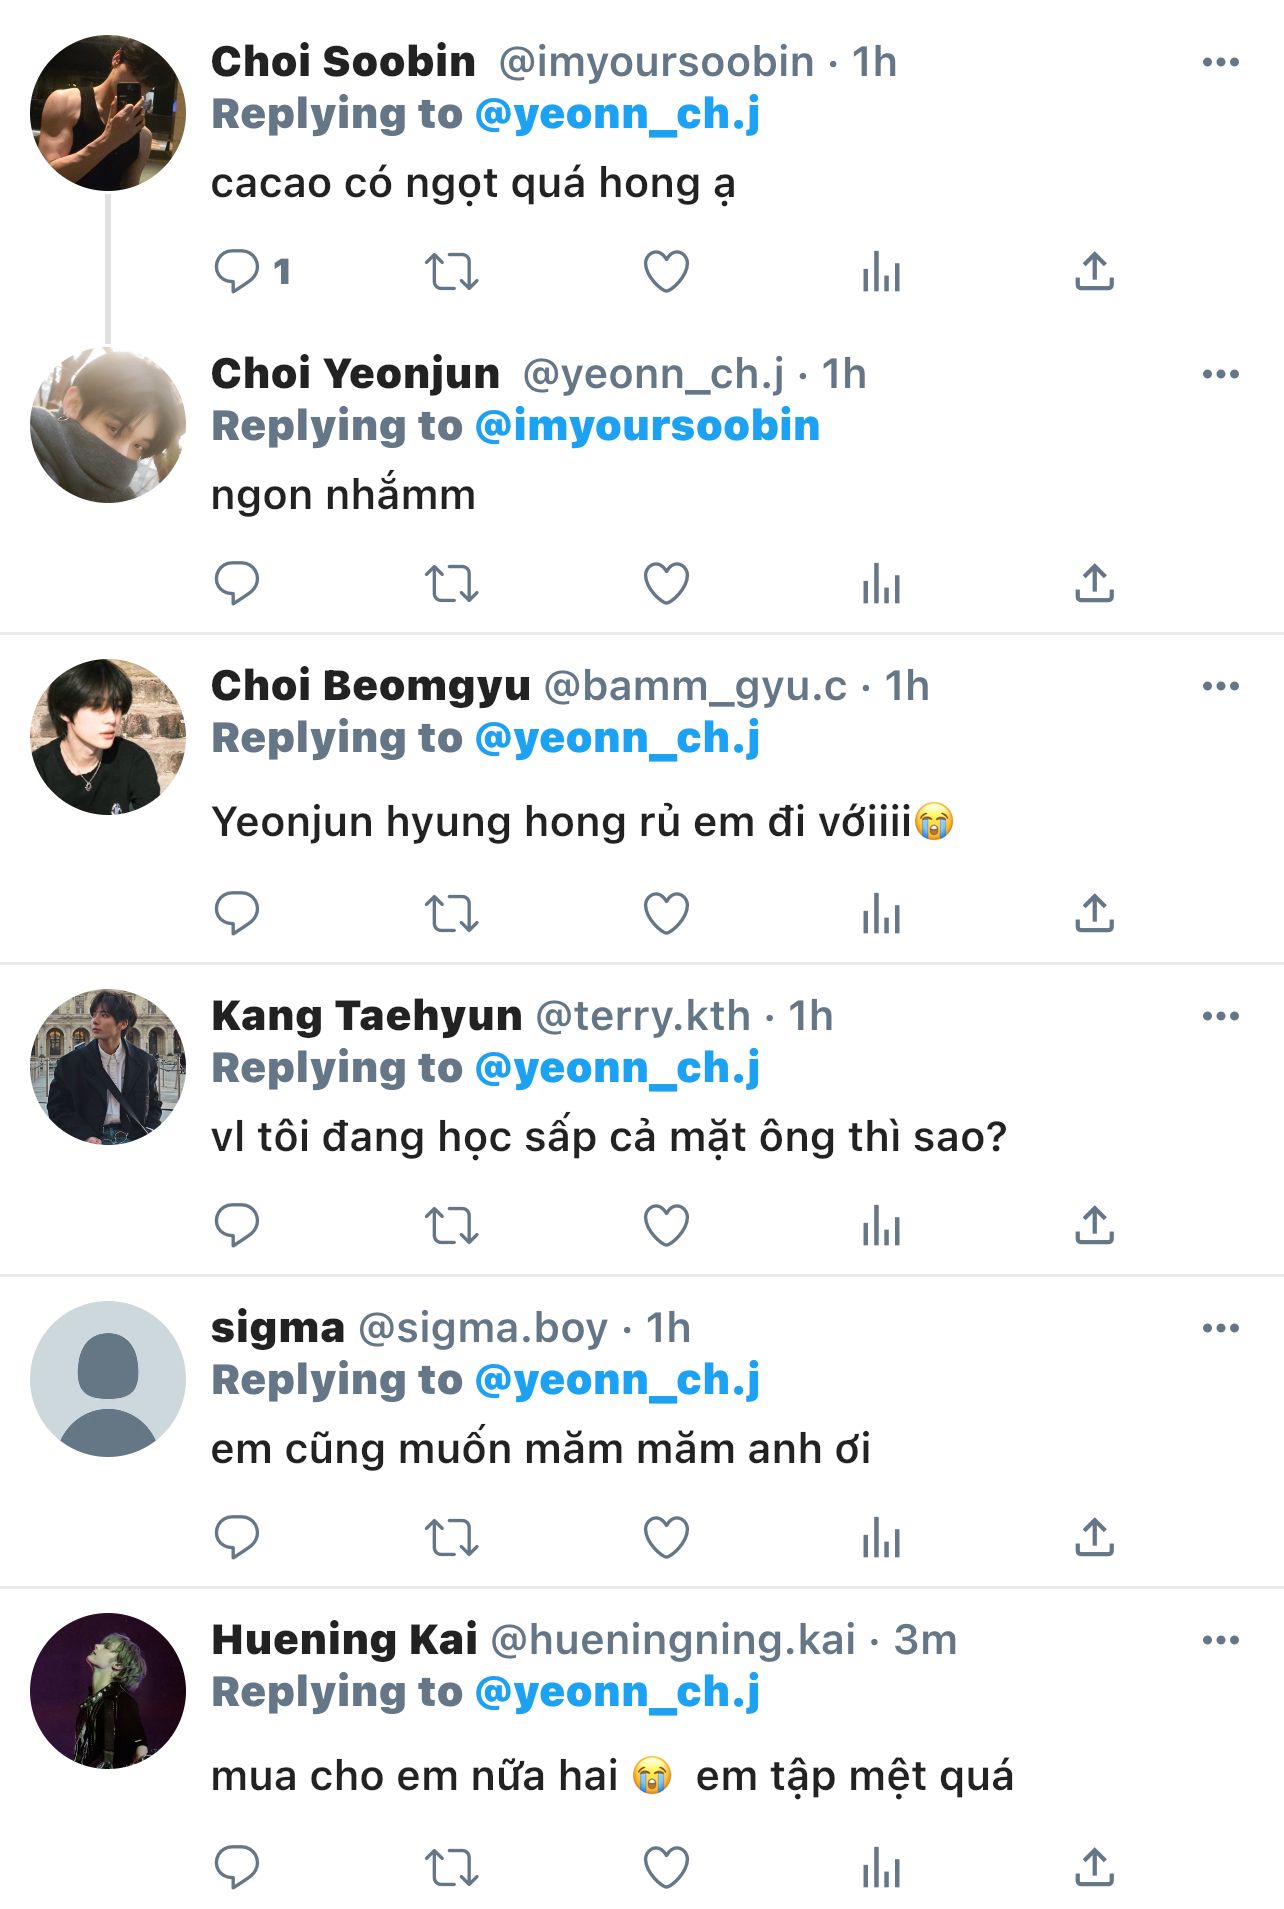
Task: Reply to the sigma account's tweet
Action: tap(237, 1538)
